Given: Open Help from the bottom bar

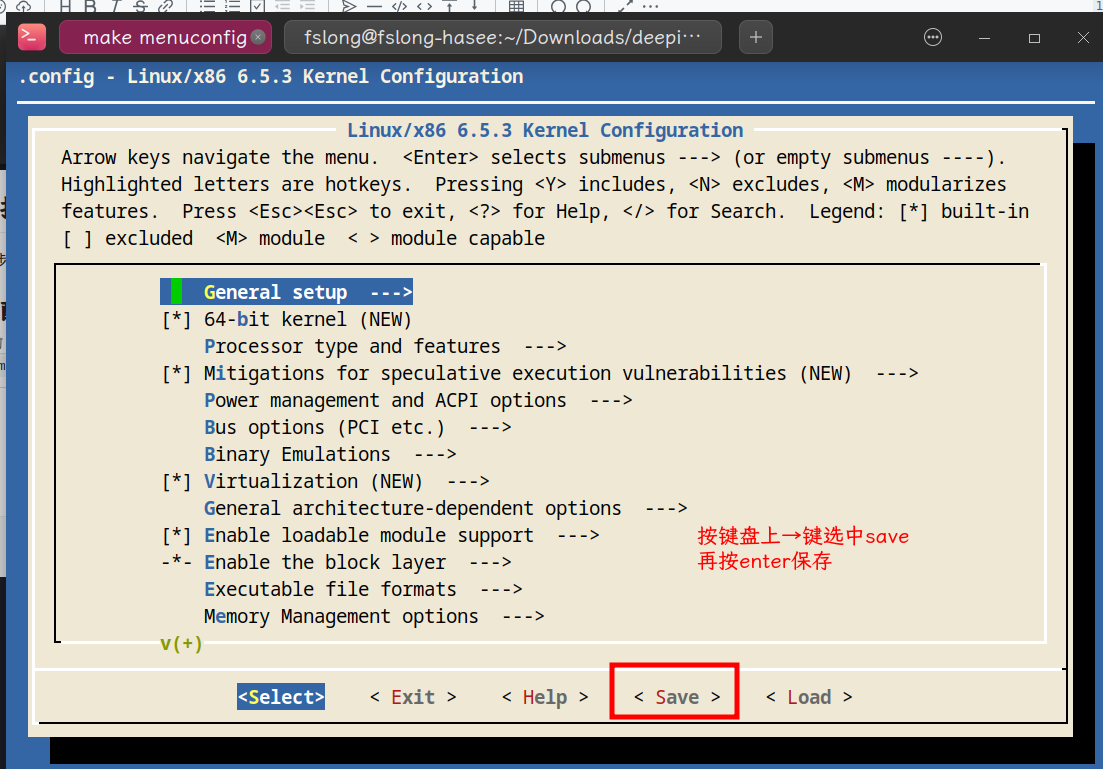Looking at the screenshot, I should pyautogui.click(x=545, y=697).
